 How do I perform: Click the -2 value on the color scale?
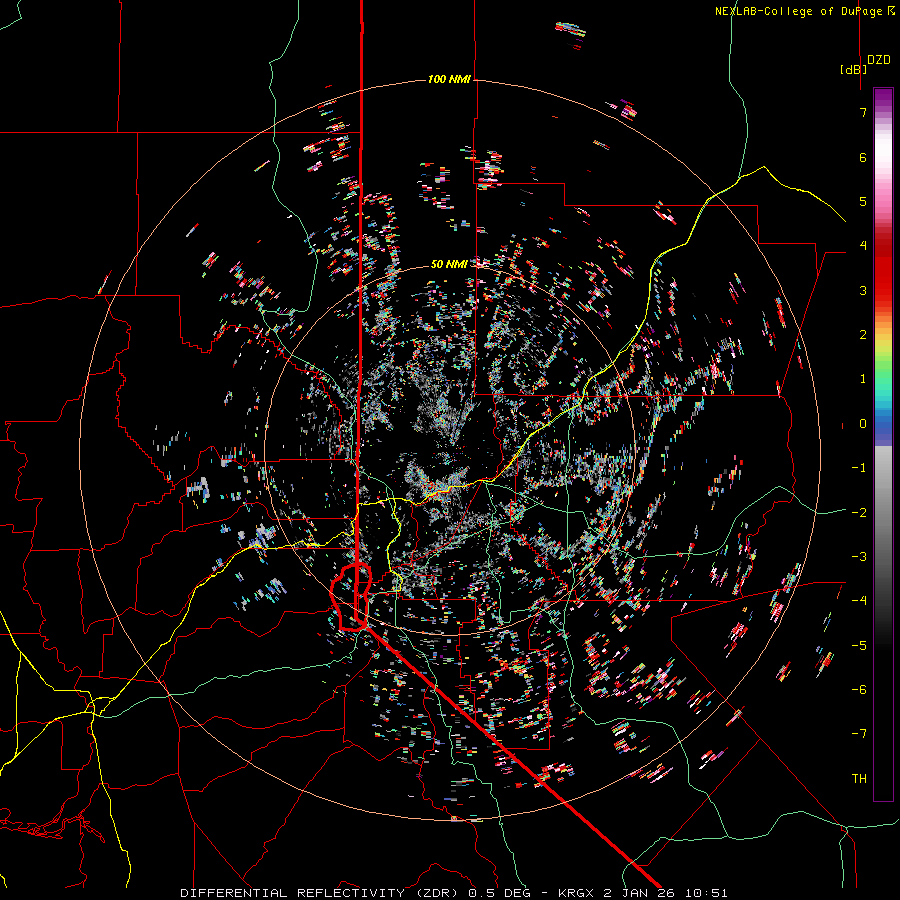click(859, 513)
